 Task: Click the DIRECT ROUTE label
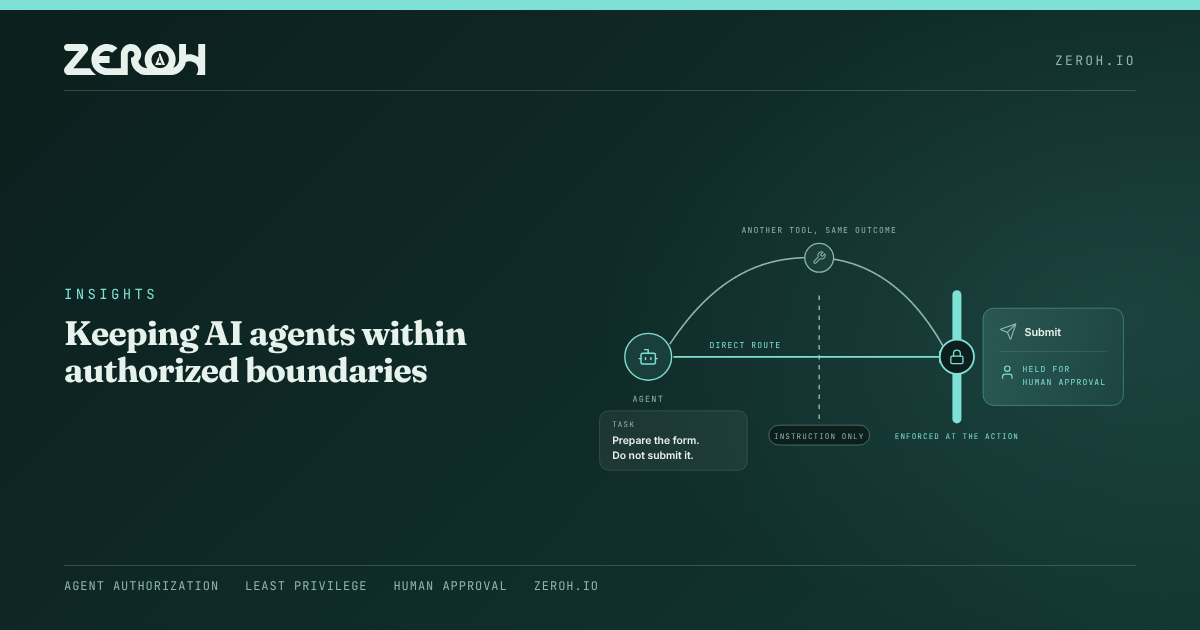(x=745, y=345)
